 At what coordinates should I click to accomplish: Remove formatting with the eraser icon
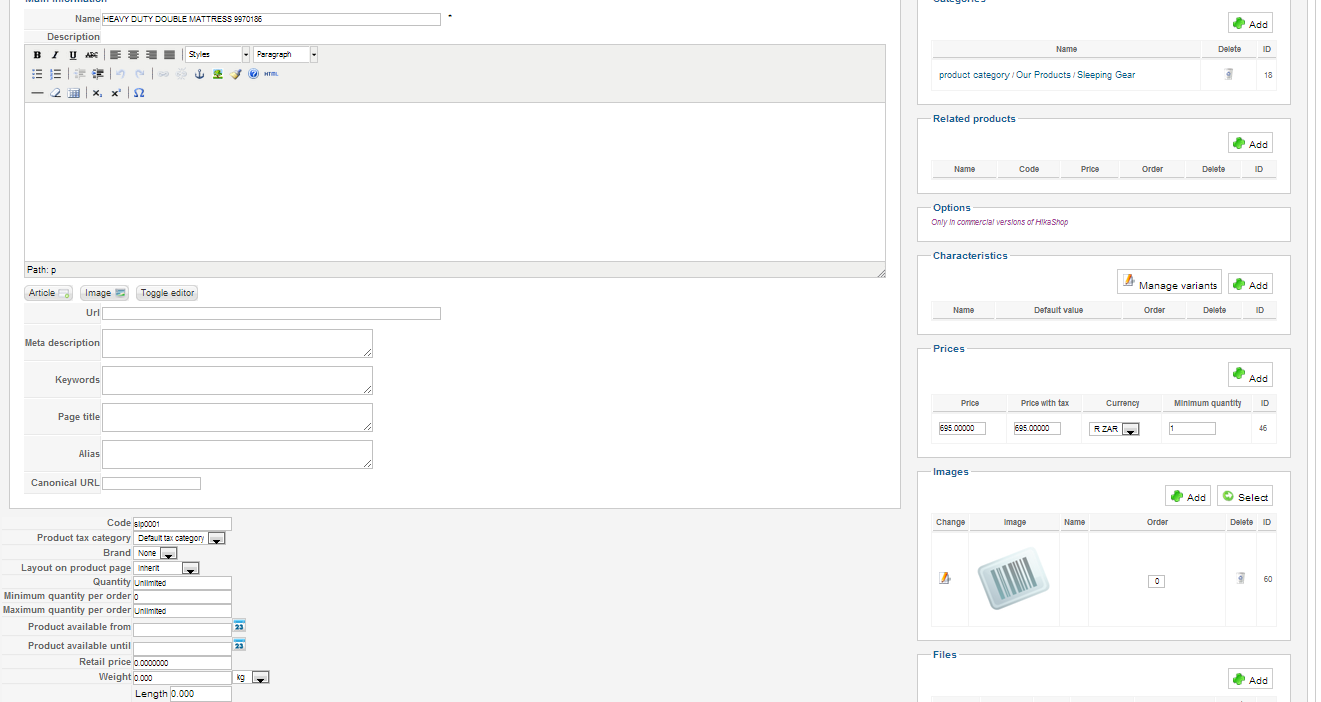[55, 93]
